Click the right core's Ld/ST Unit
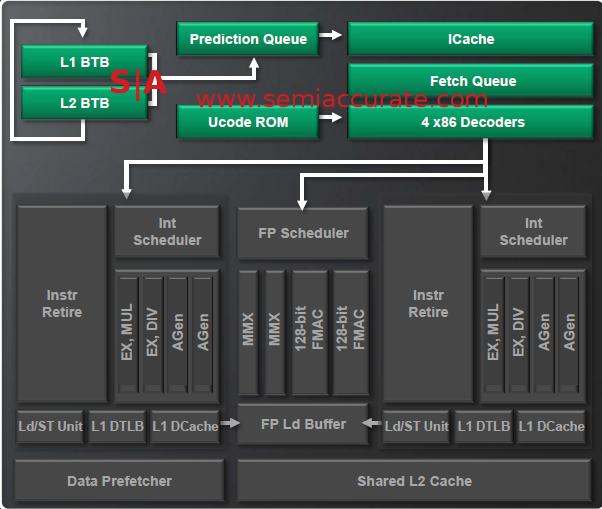Viewport: 602px width, 509px height. click(416, 427)
